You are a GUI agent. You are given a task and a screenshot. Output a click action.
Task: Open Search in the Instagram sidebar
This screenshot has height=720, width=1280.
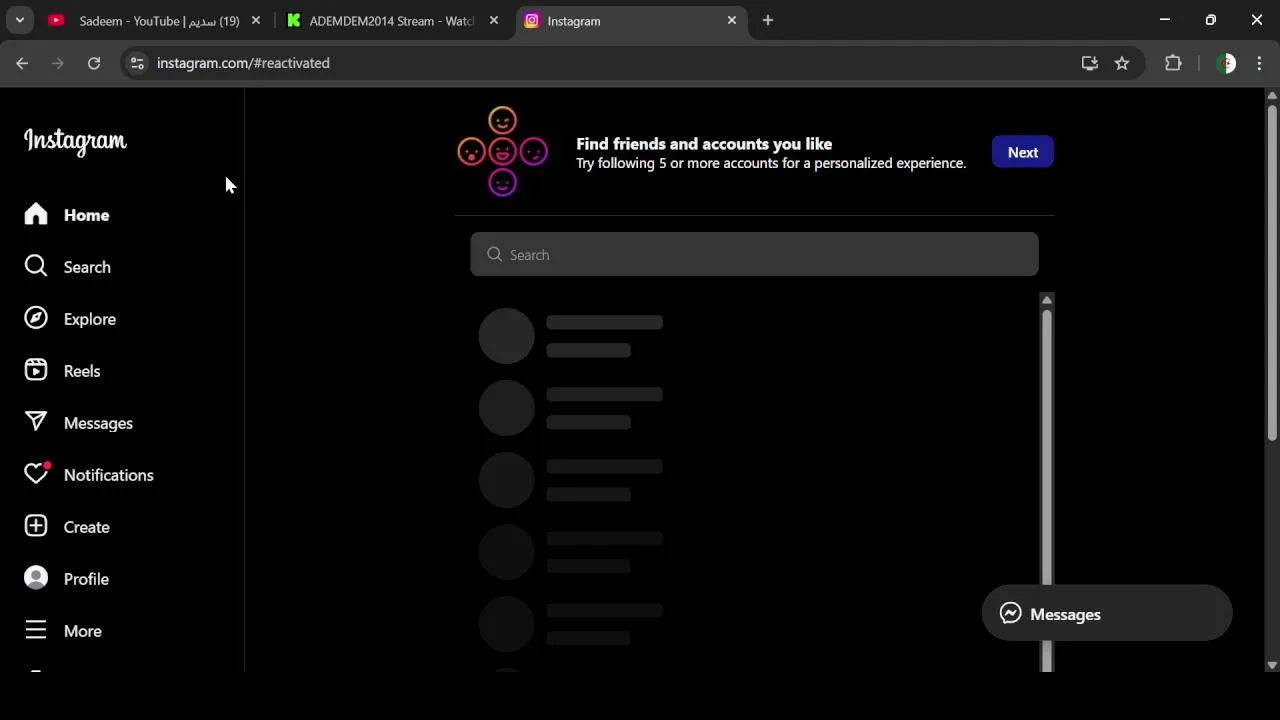(x=67, y=267)
